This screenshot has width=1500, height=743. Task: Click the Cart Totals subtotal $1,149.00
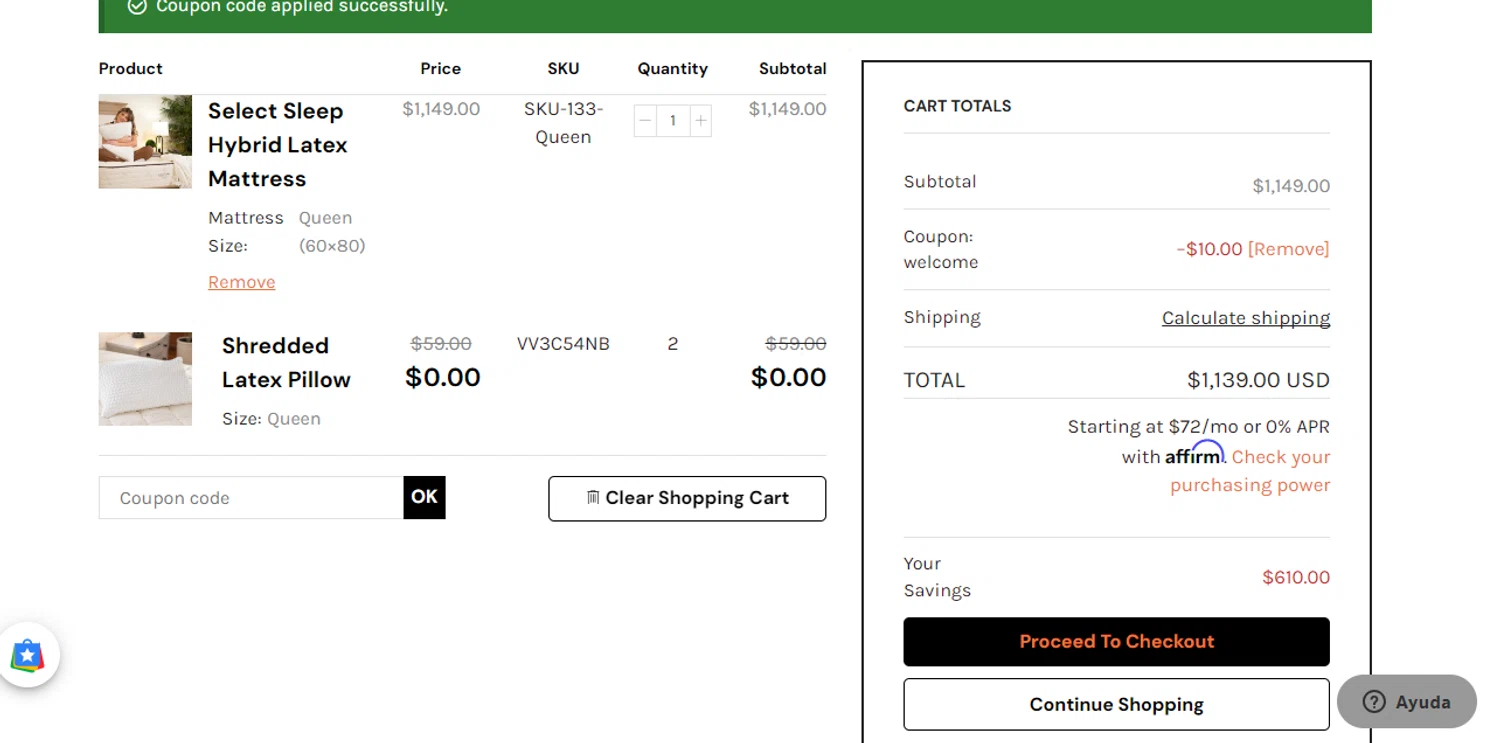pyautogui.click(x=1291, y=186)
